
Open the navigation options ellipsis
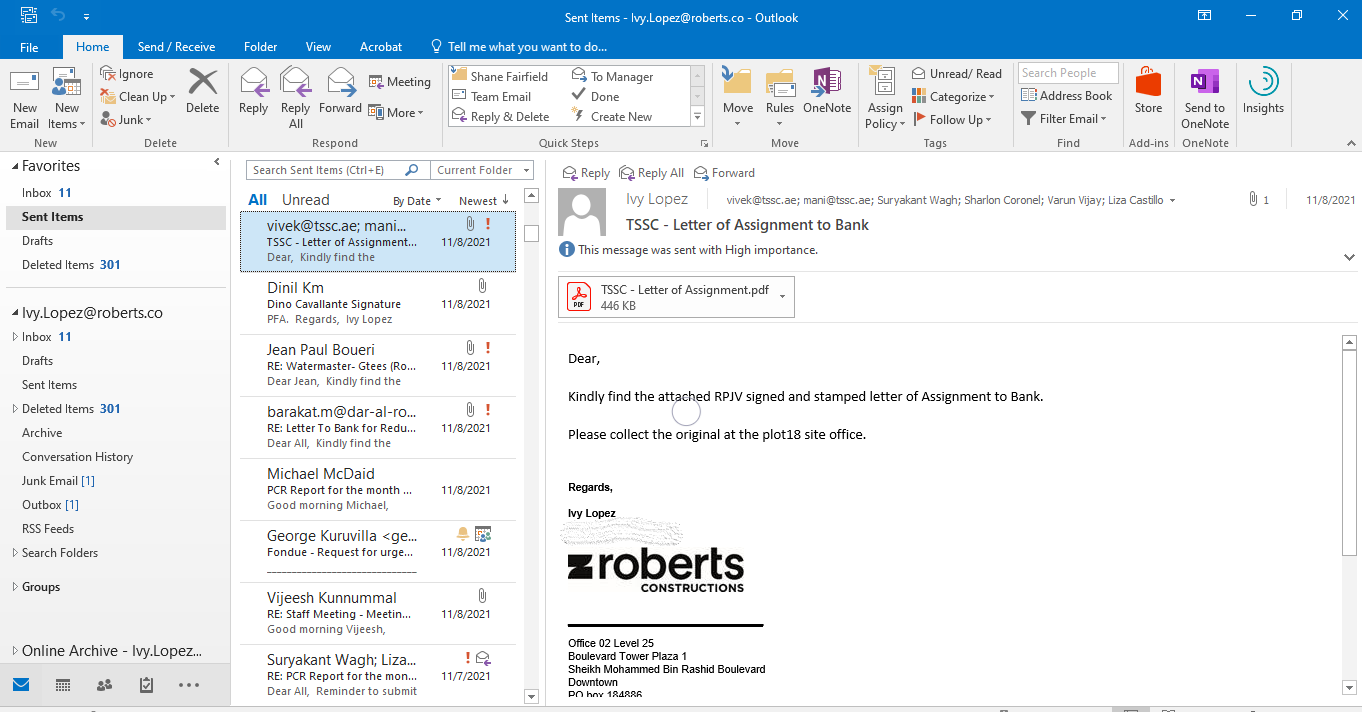click(189, 685)
